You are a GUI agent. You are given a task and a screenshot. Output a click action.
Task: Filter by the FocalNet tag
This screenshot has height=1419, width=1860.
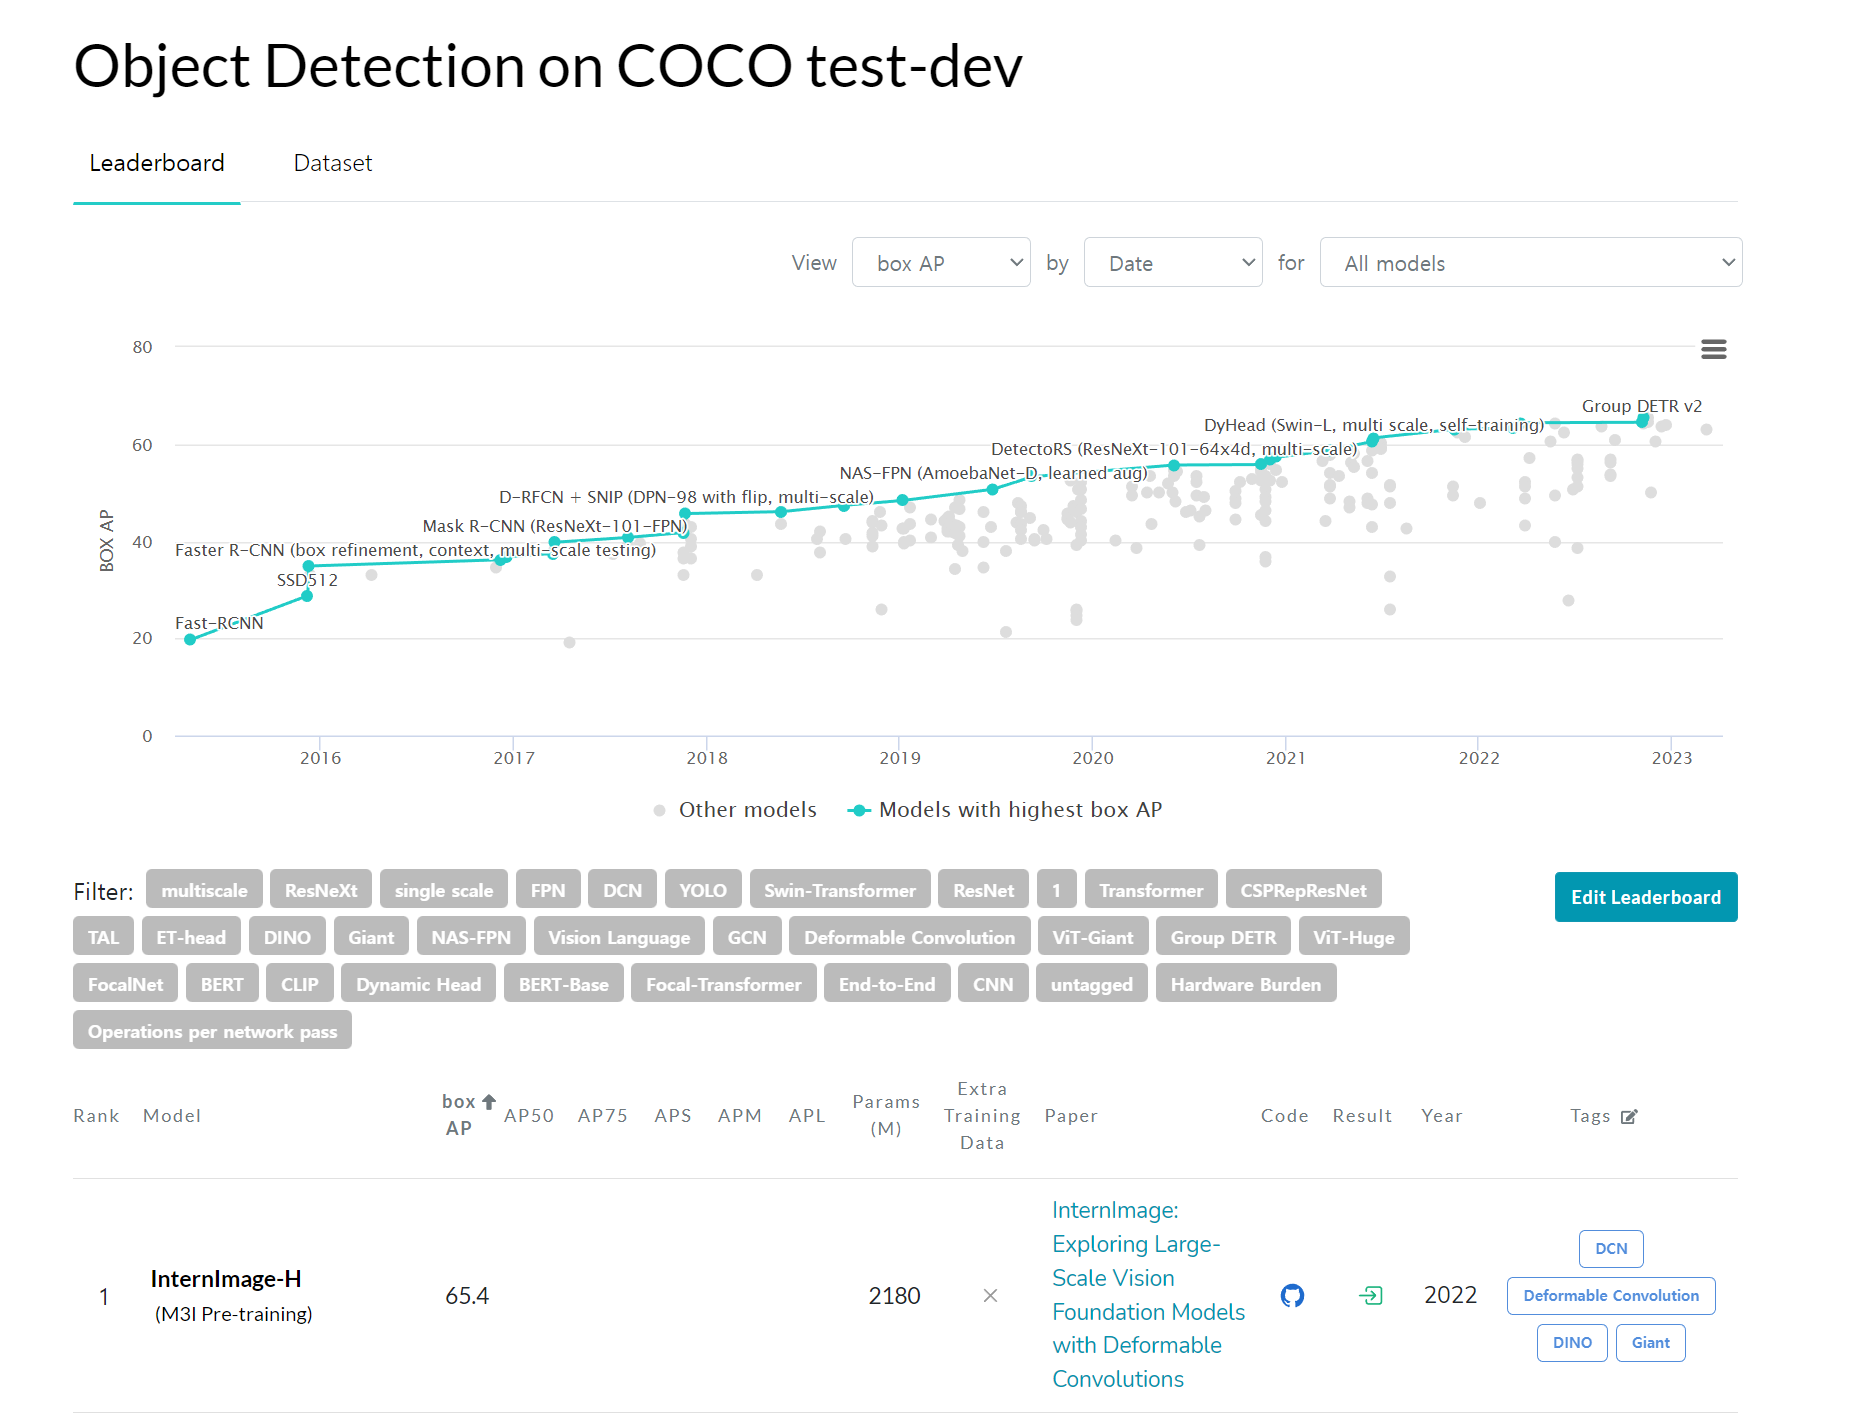pos(125,984)
